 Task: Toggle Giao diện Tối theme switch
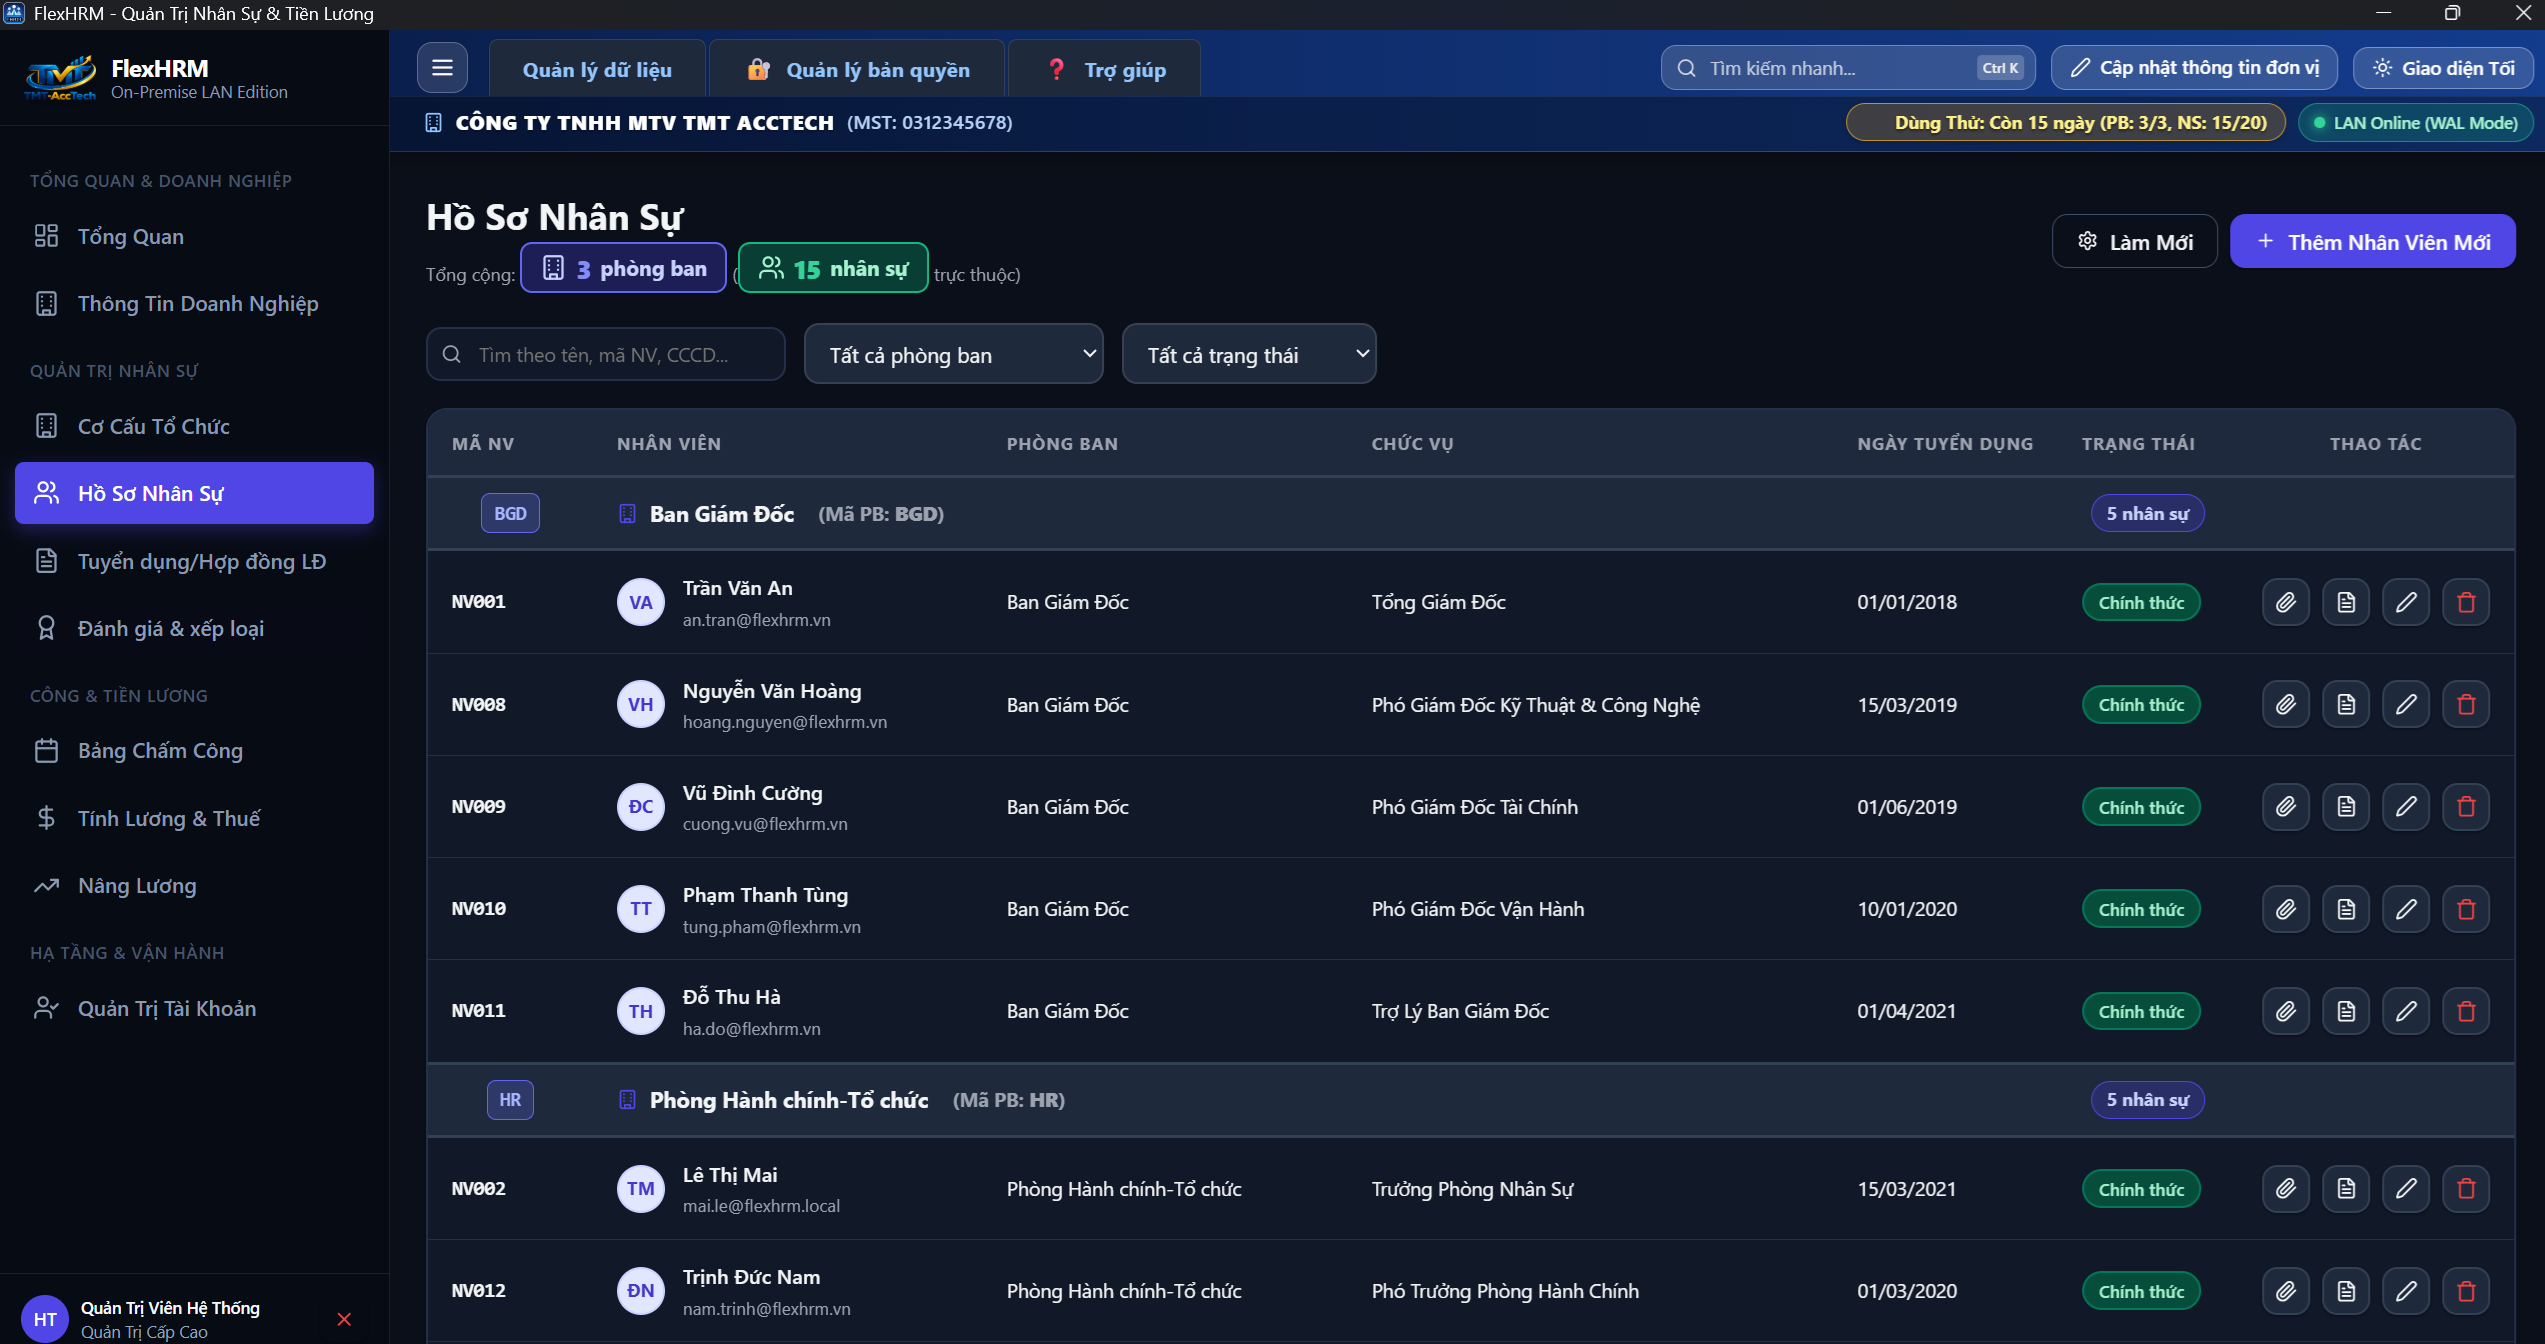click(x=2443, y=68)
